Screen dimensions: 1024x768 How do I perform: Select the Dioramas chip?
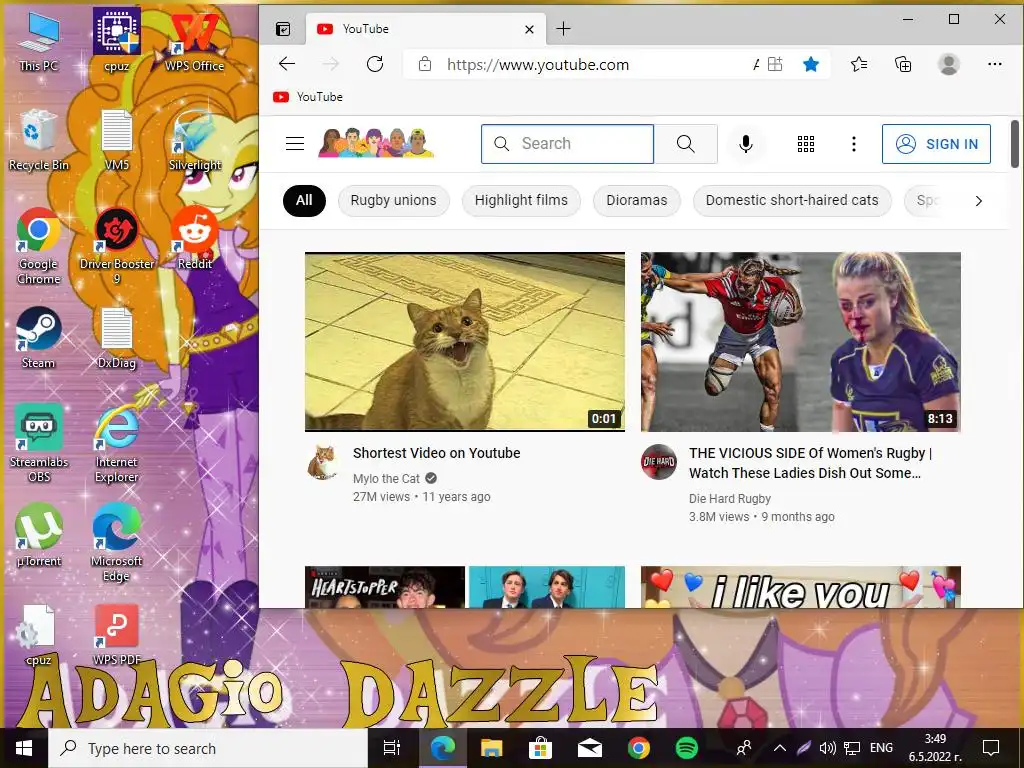[637, 200]
